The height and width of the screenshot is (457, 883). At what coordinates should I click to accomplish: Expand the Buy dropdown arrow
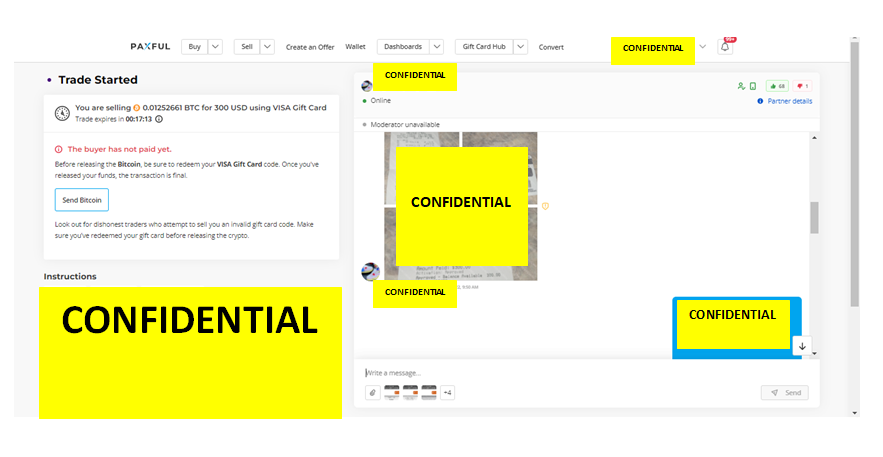coord(215,47)
